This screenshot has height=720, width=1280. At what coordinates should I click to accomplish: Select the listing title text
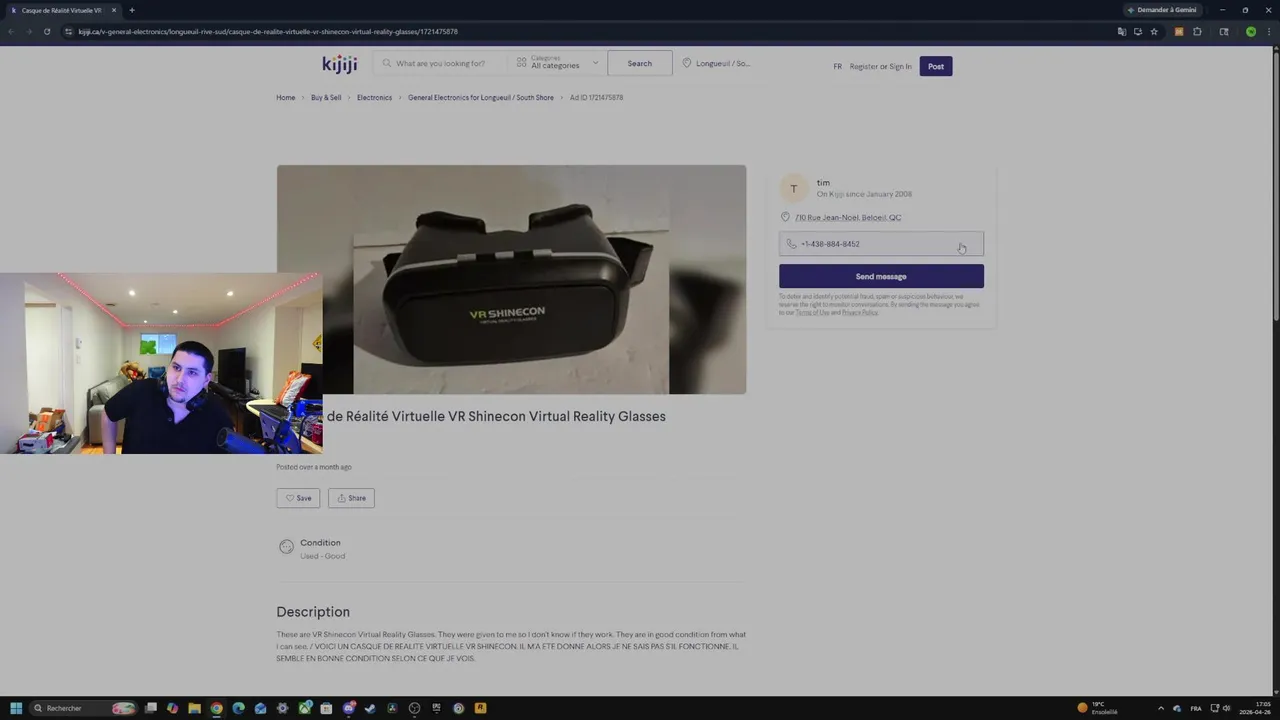coord(496,416)
